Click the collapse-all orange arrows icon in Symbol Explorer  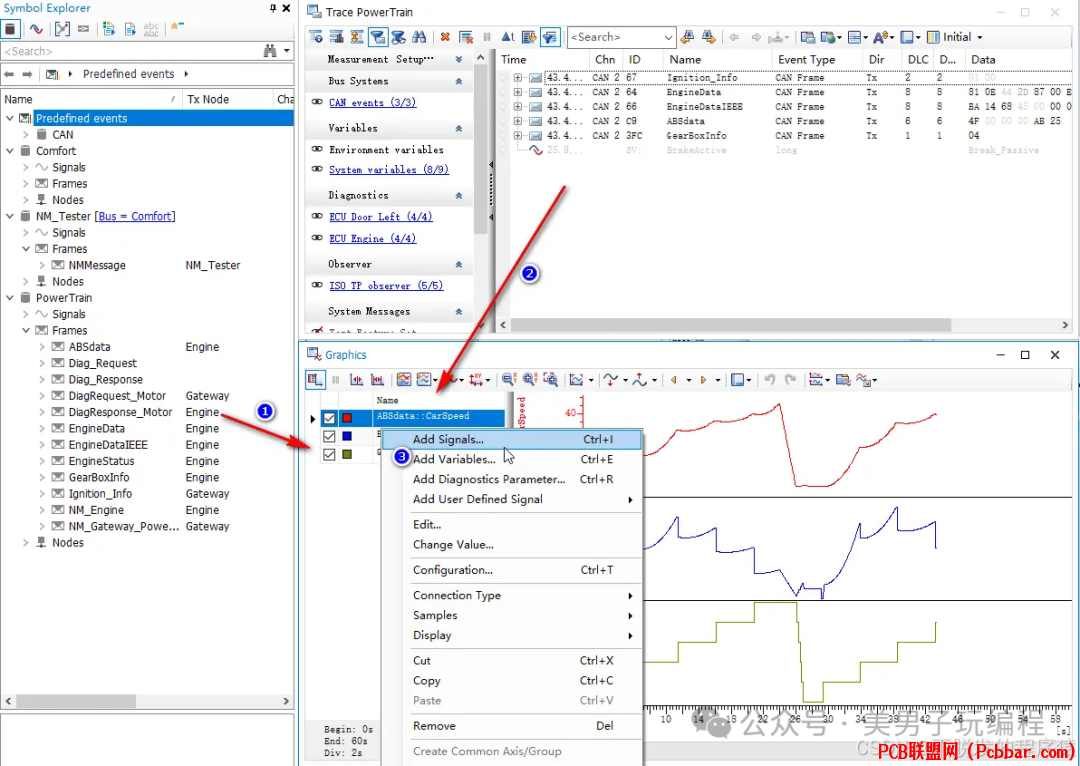point(177,28)
